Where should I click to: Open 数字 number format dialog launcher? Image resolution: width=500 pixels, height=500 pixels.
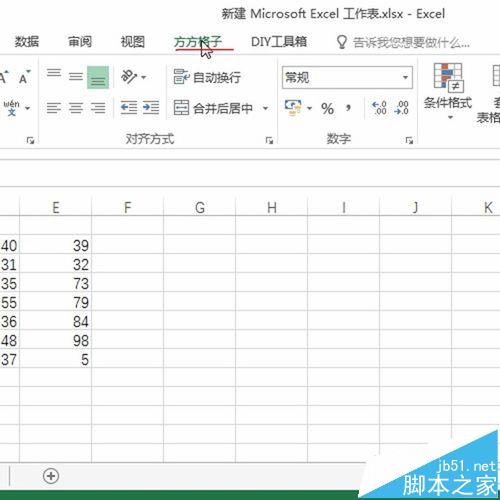point(409,140)
